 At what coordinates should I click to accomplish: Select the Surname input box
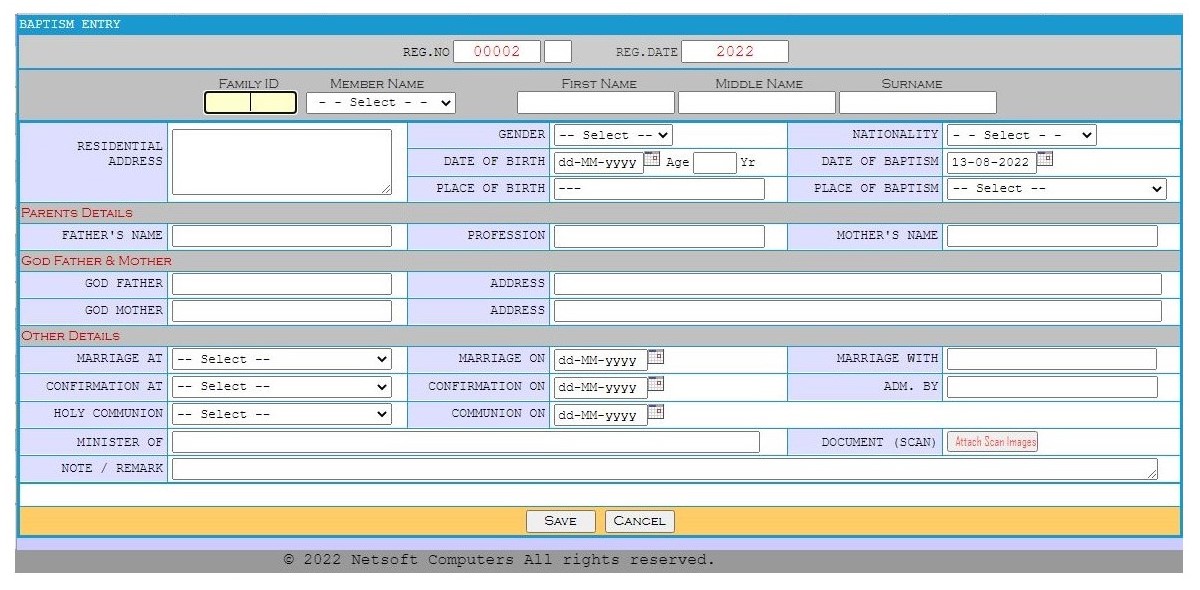(x=917, y=103)
